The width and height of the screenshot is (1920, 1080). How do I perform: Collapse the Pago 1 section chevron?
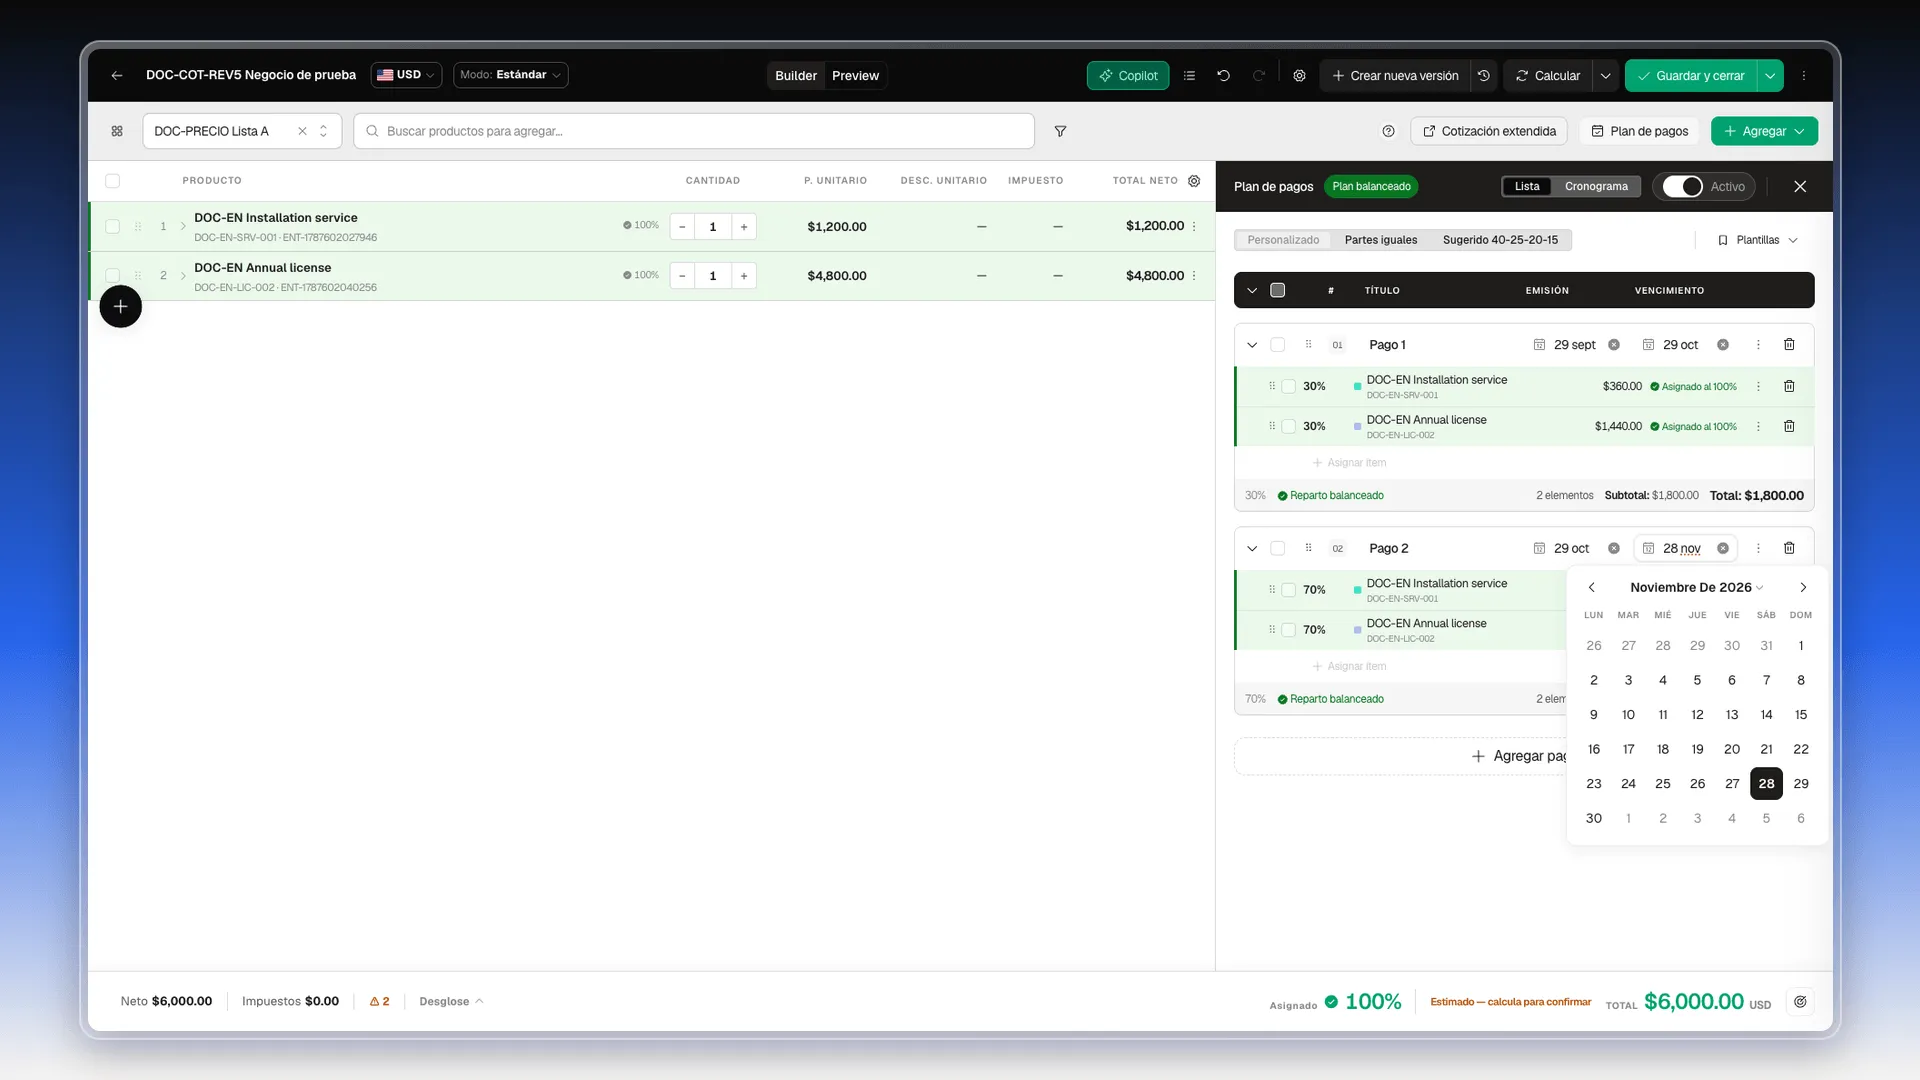tap(1252, 345)
